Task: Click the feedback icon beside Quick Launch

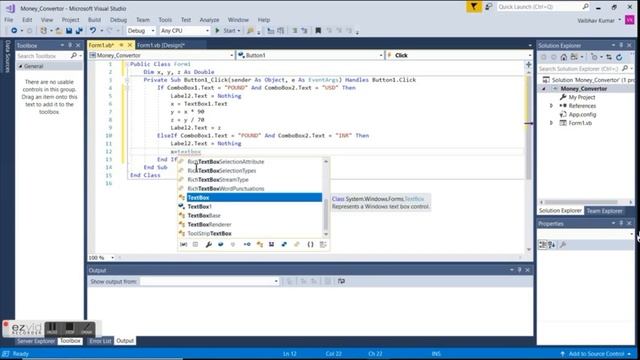Action: click(489, 7)
